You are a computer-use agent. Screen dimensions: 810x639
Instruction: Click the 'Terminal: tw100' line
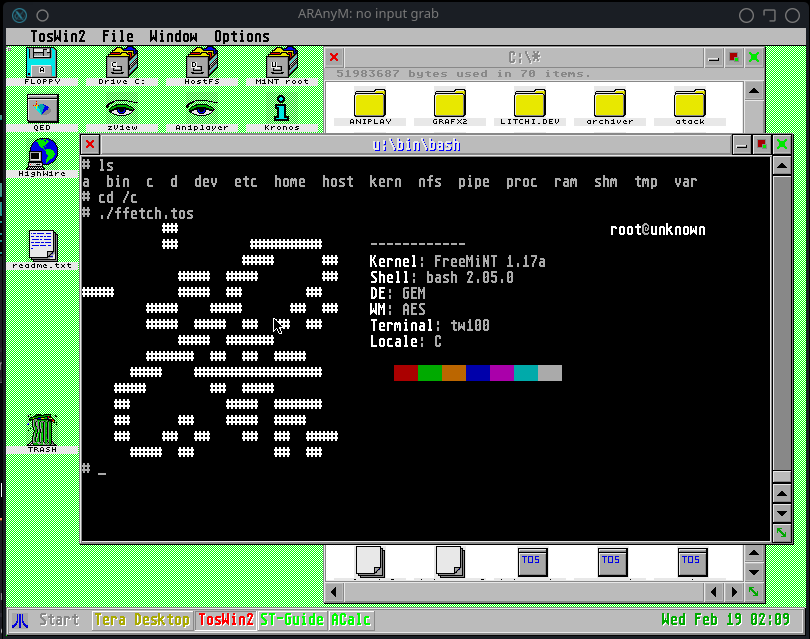[x=430, y=326]
